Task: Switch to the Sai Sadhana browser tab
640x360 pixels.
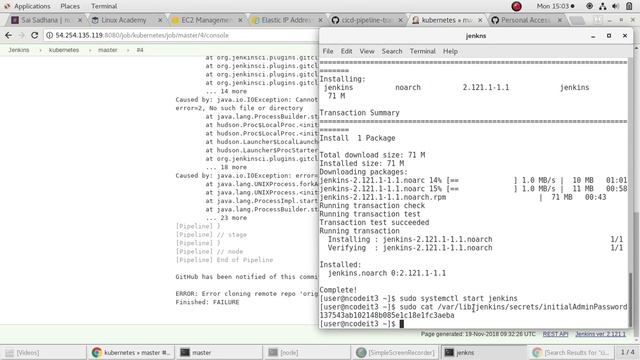Action: click(x=46, y=20)
